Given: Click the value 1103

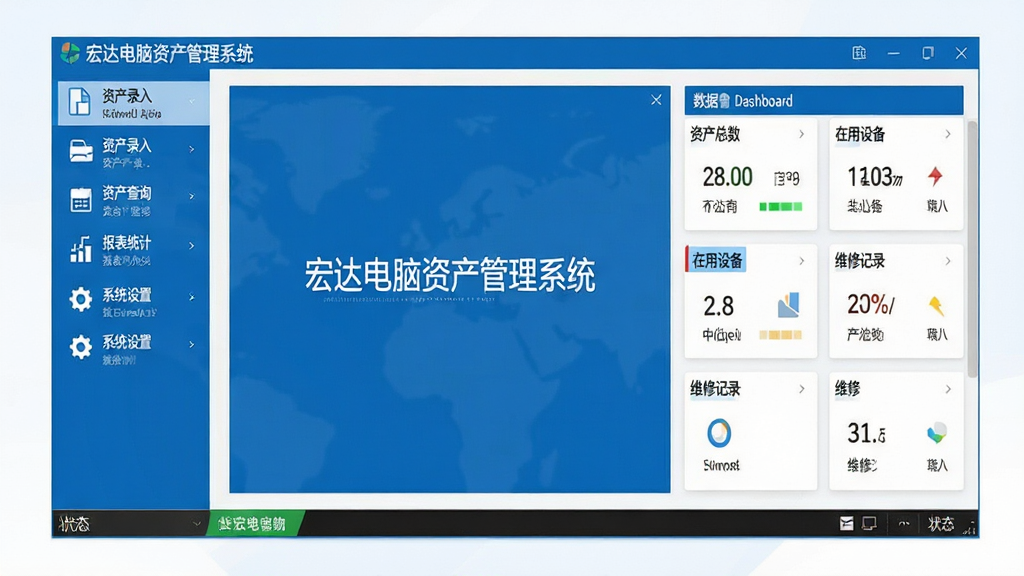Looking at the screenshot, I should tap(874, 176).
